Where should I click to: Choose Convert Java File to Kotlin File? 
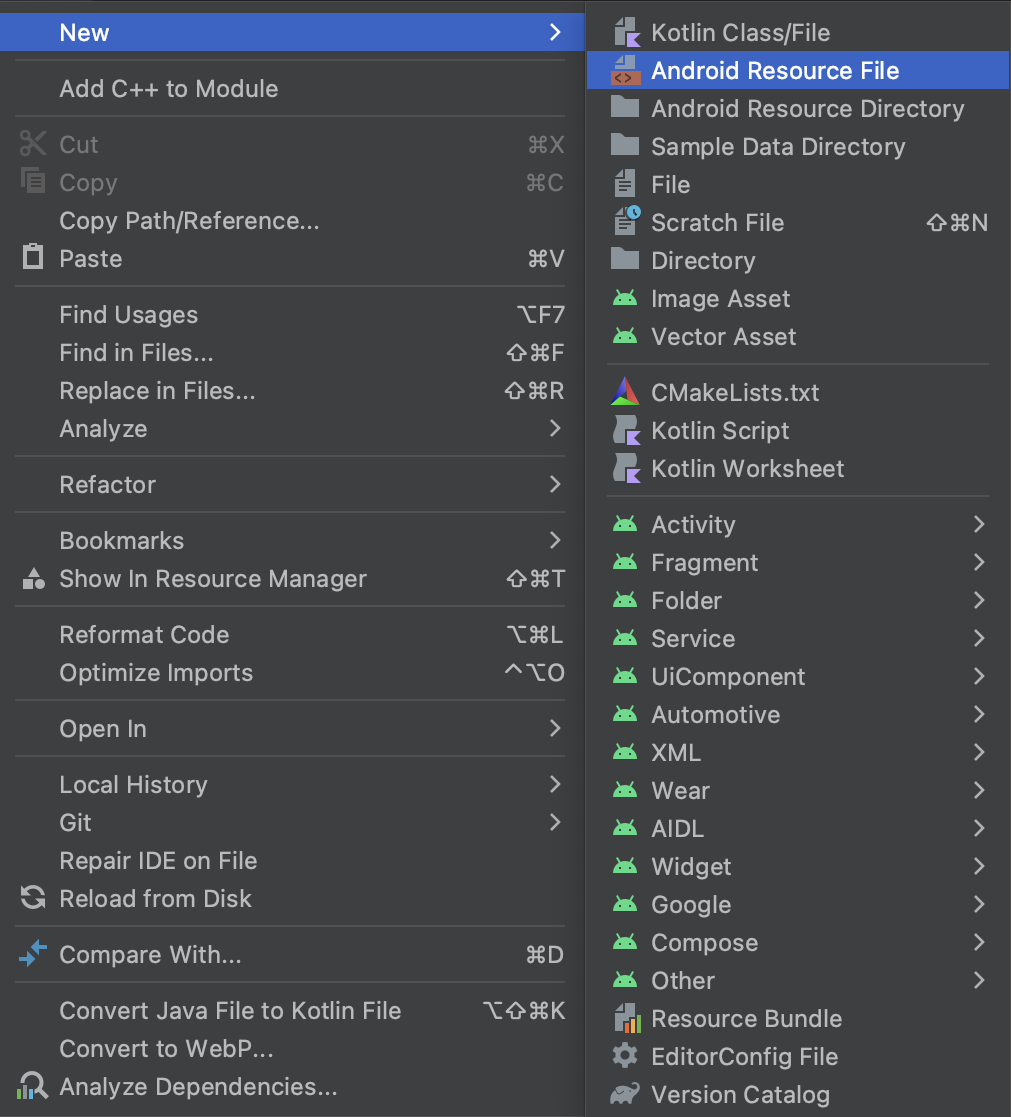pyautogui.click(x=230, y=1011)
